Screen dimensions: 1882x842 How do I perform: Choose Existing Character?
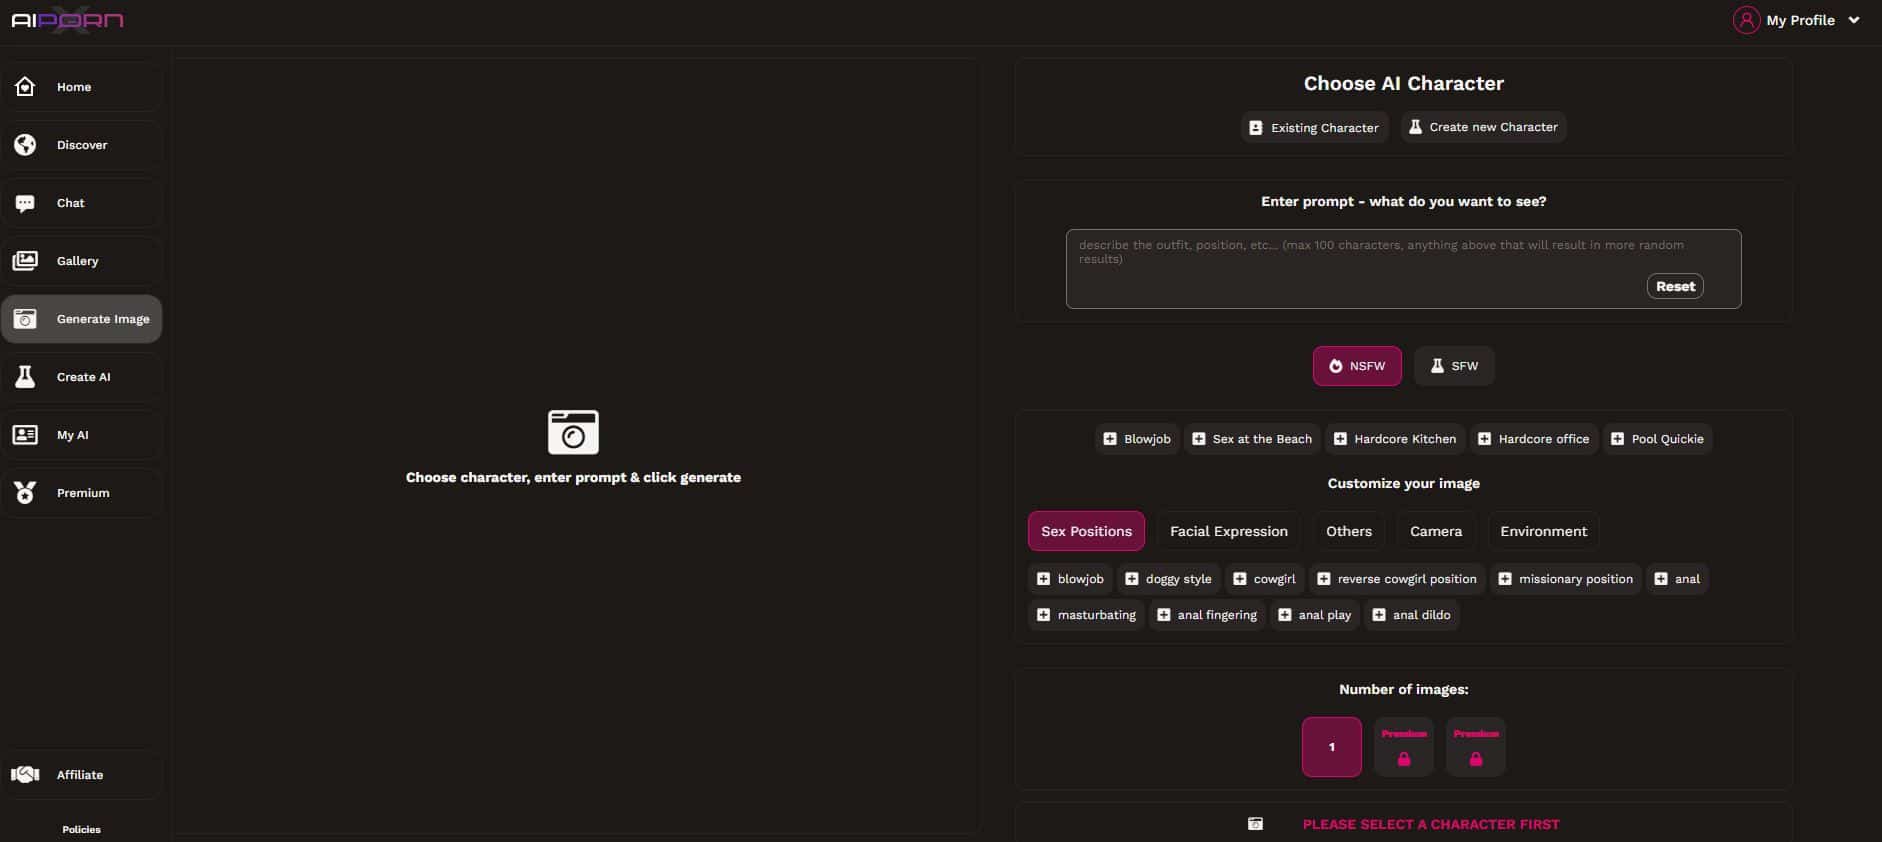[x=1314, y=128]
